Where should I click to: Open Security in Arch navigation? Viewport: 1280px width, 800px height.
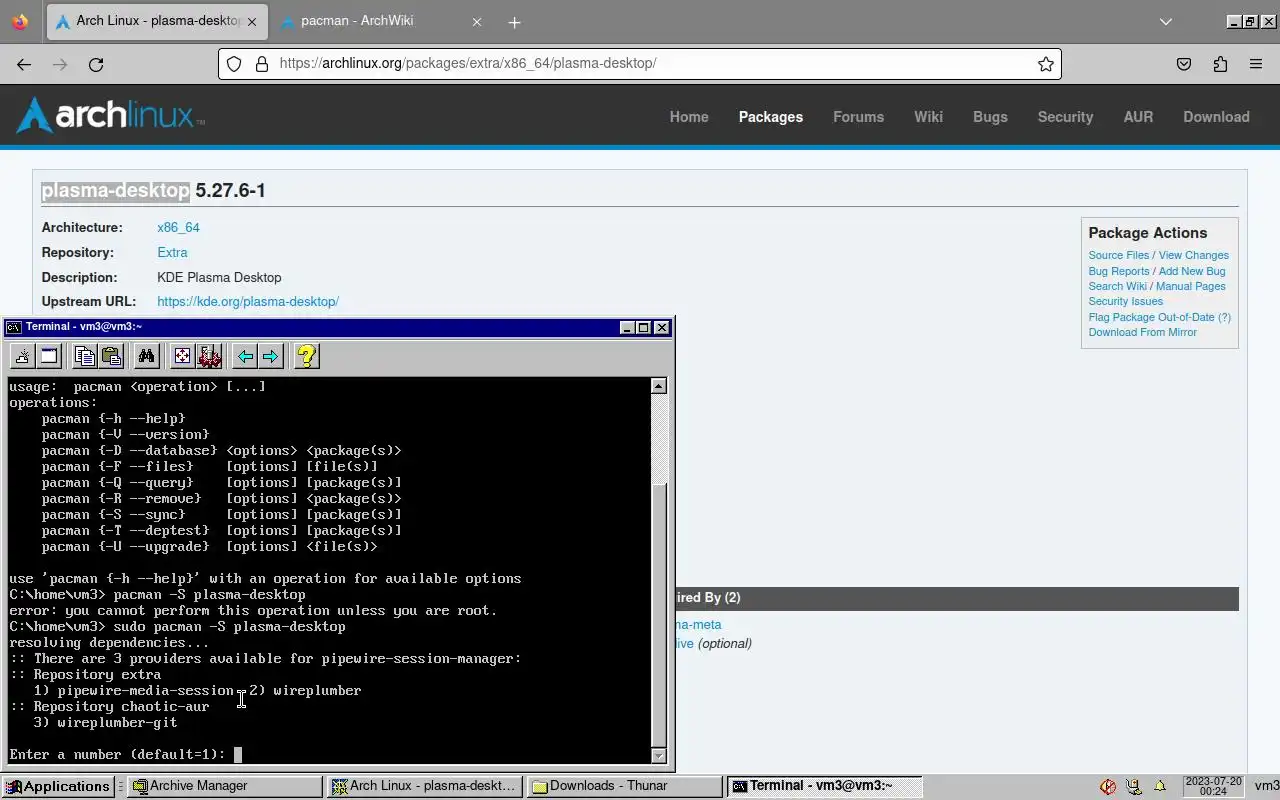point(1065,117)
